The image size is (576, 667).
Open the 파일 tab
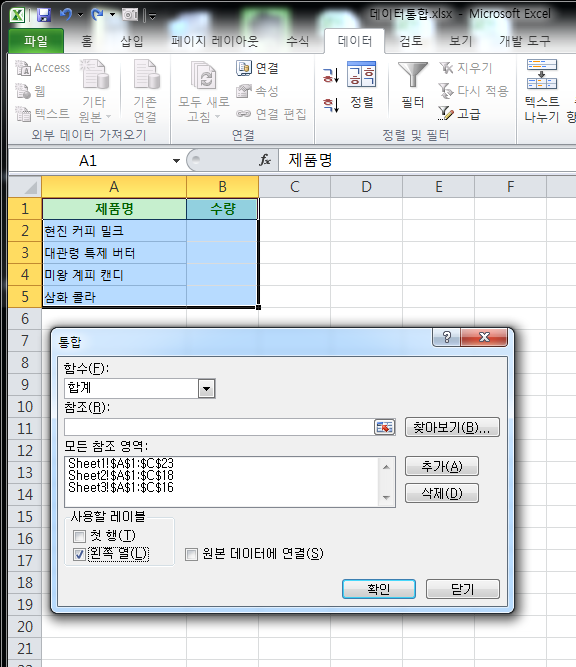tap(36, 41)
